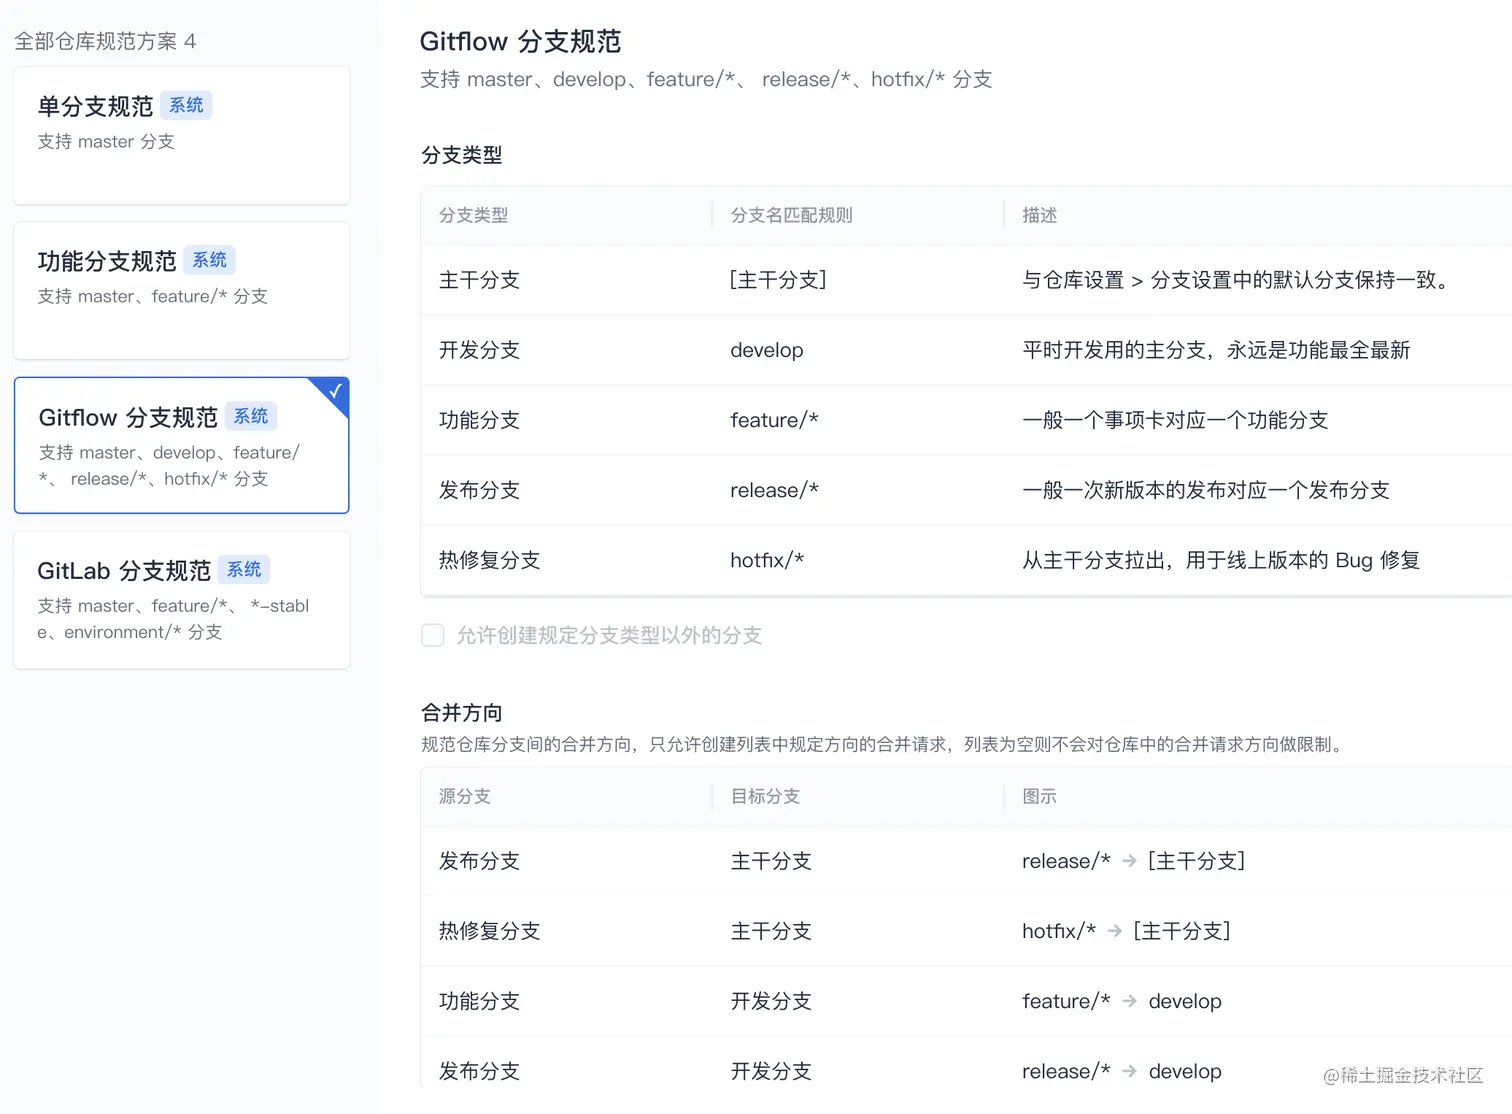Click the 系统 tag on 单分支规范
Screen dimensions: 1512x1114
click(186, 105)
